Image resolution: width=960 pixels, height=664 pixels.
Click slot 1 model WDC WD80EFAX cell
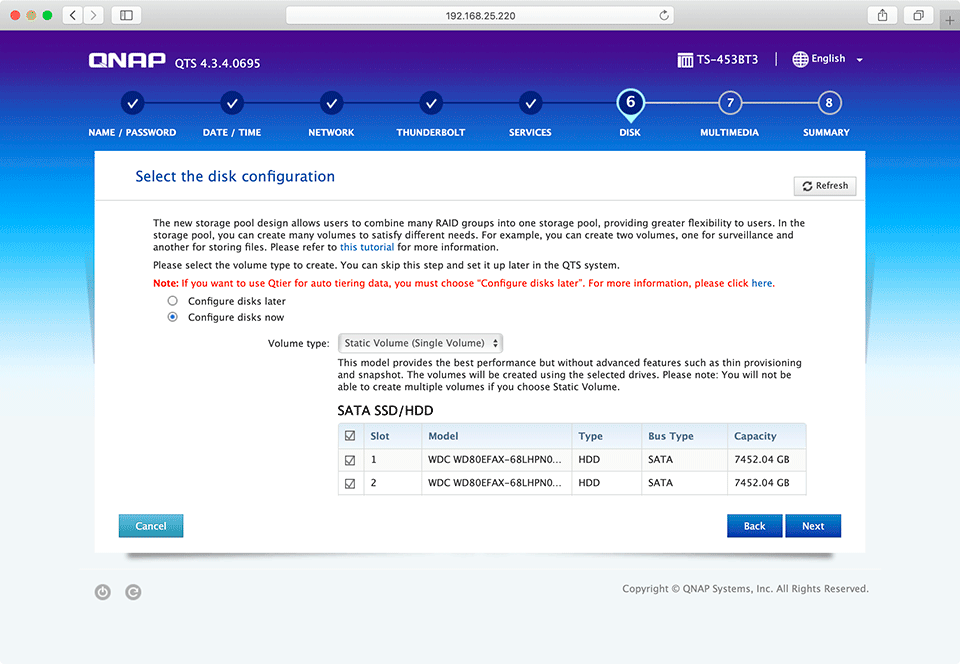click(495, 460)
